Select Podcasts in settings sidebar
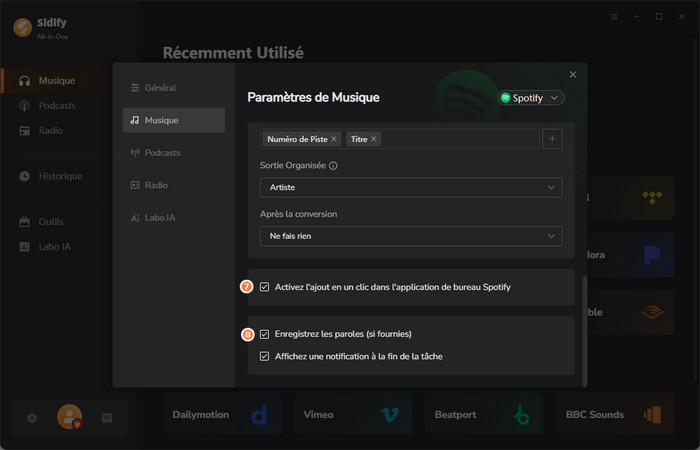The height and width of the screenshot is (450, 700). [x=162, y=153]
